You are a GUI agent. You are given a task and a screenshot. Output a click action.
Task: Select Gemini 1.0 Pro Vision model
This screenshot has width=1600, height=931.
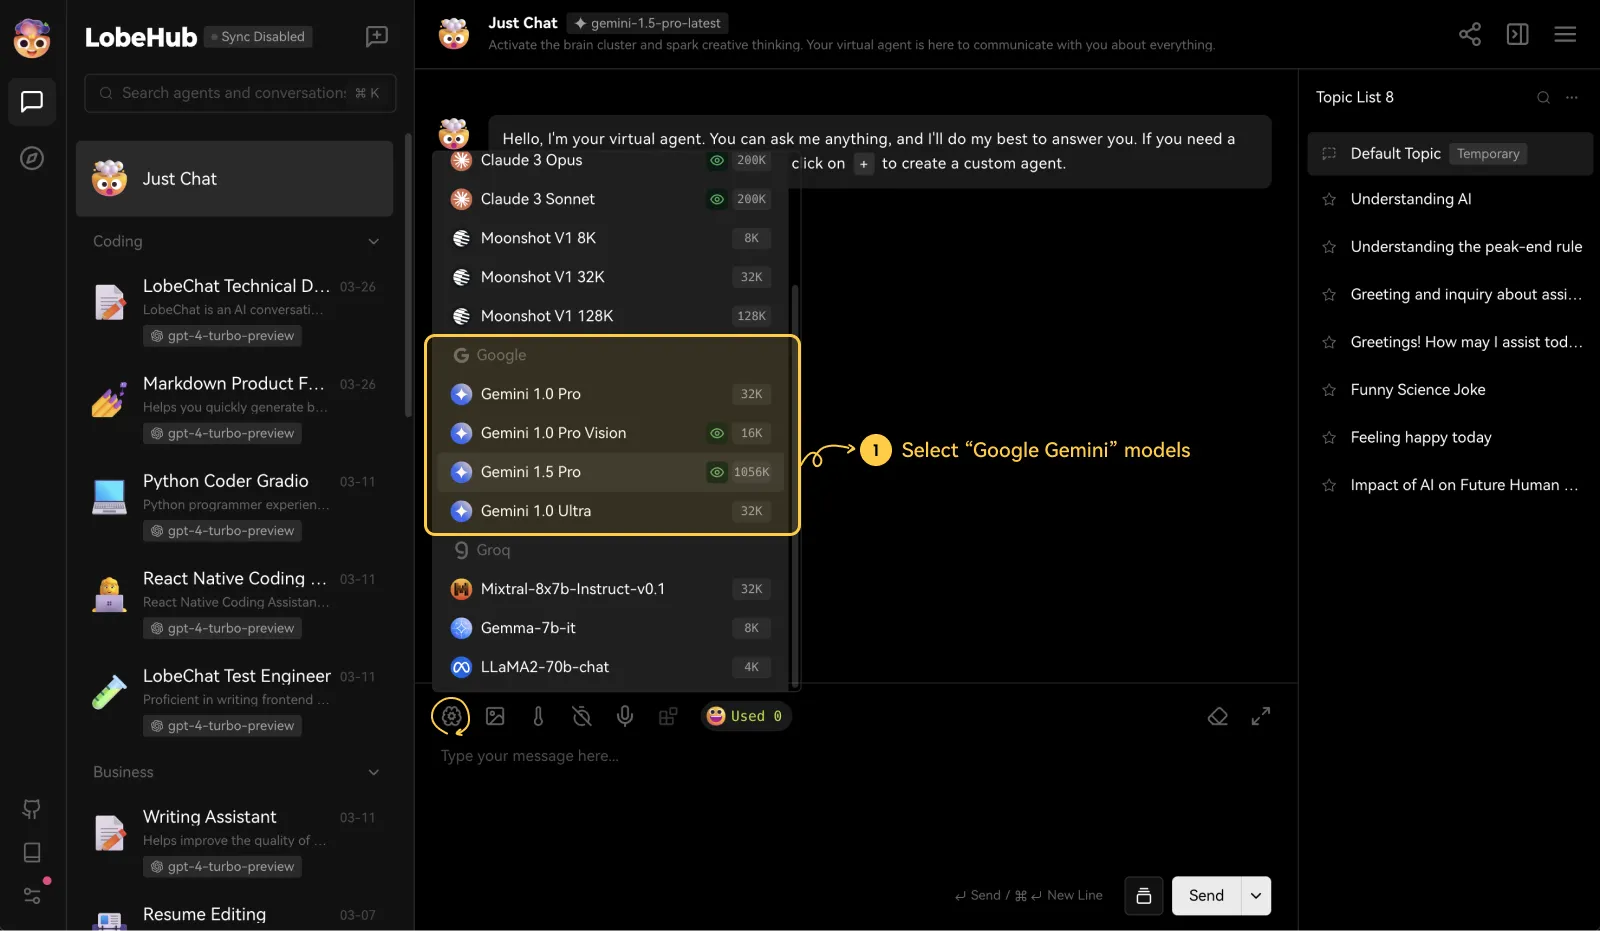coord(610,433)
